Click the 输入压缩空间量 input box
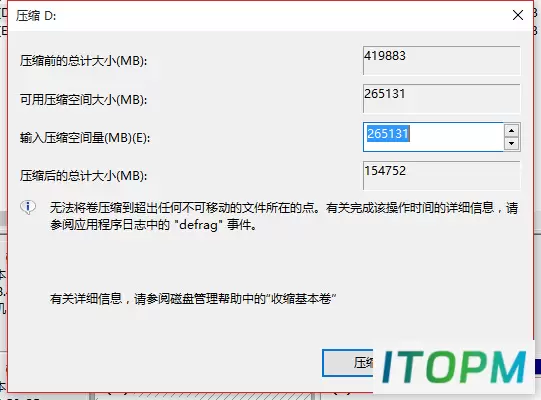The height and width of the screenshot is (400, 541). (x=433, y=137)
